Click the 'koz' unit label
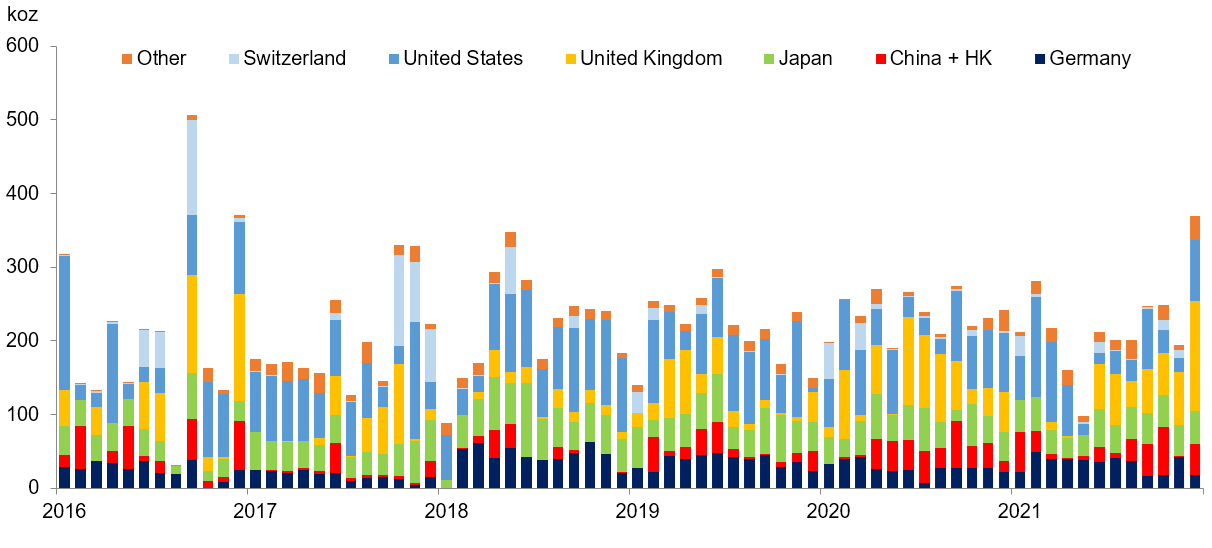 pos(25,15)
